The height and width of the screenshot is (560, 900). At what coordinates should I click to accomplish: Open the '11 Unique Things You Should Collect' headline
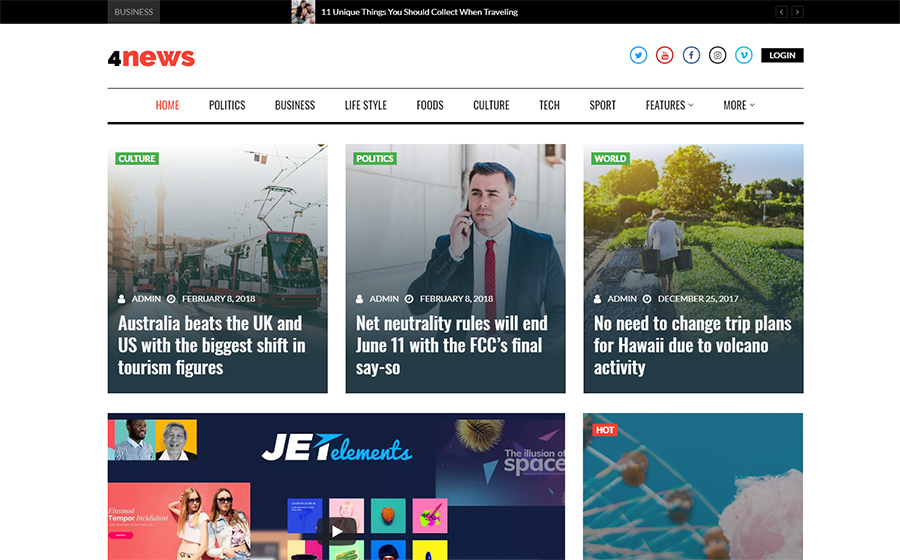(x=420, y=11)
